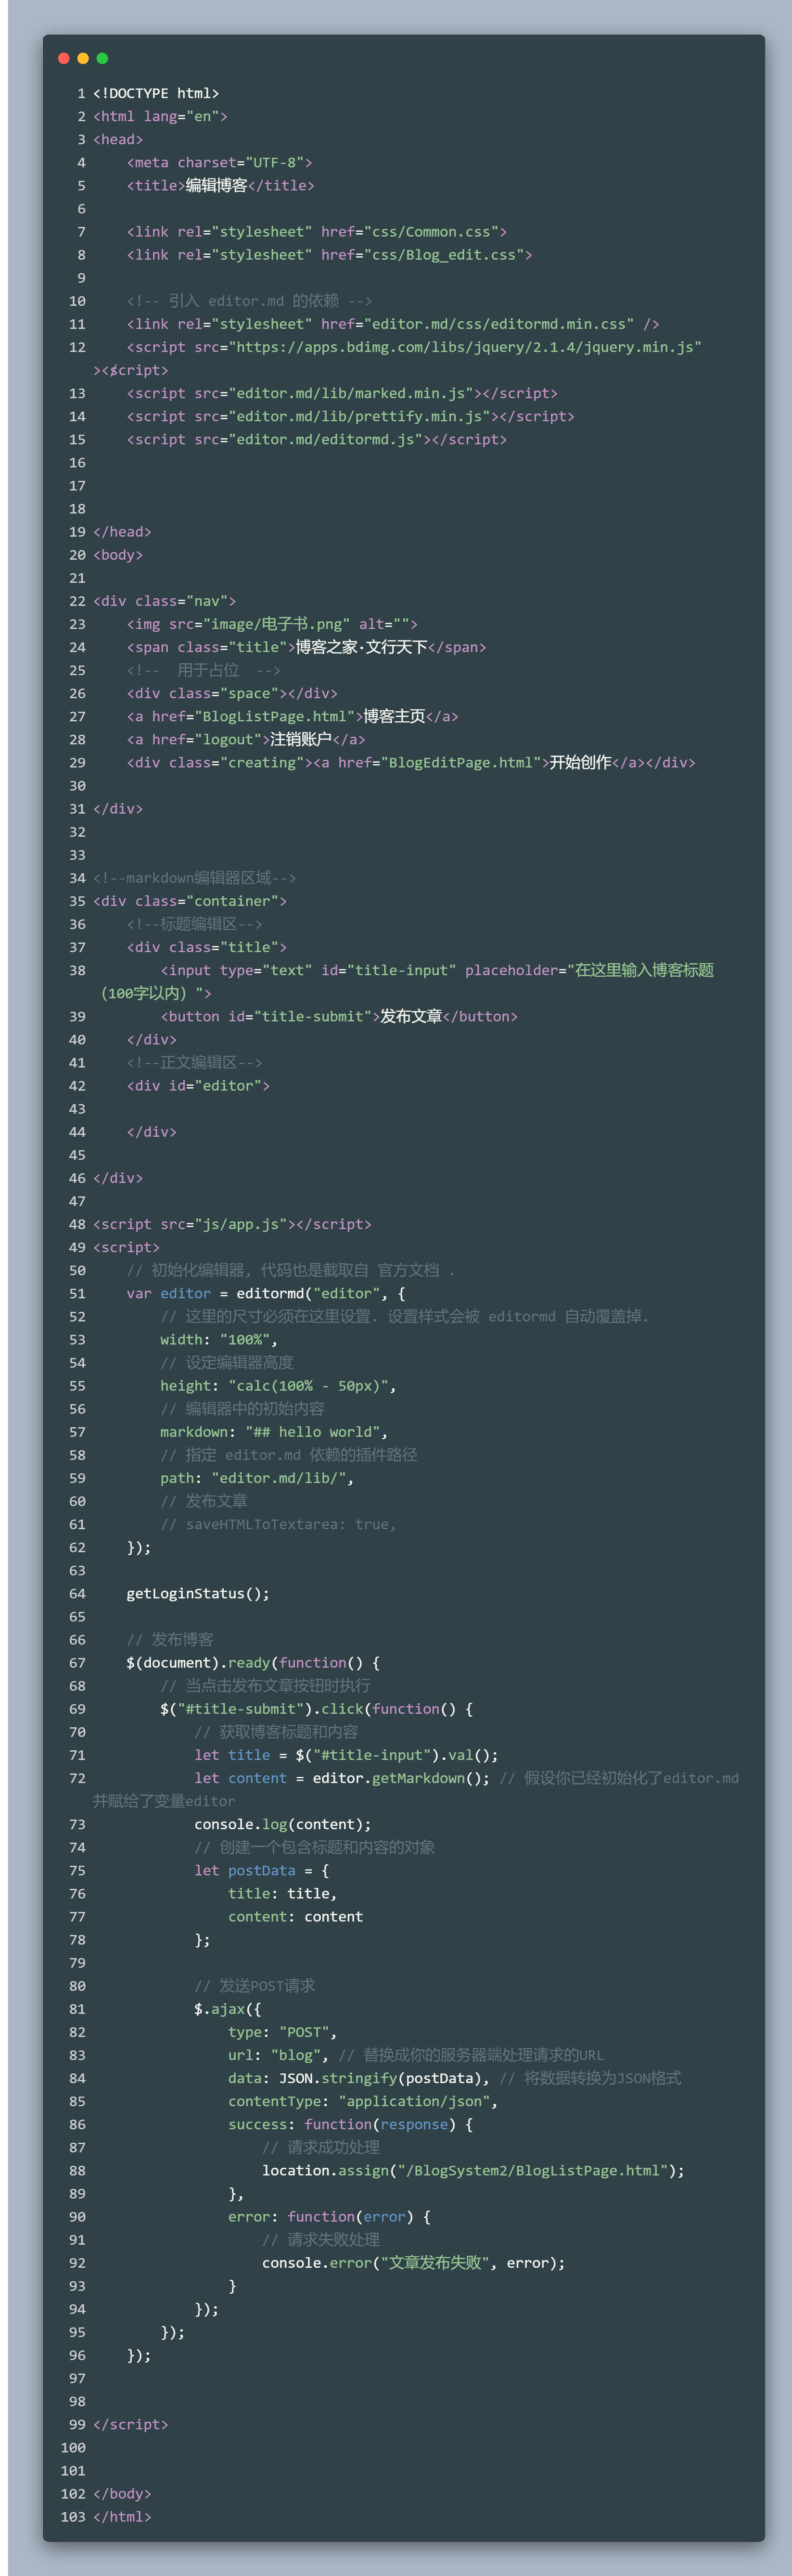This screenshot has width=792, height=2576.
Task: Click the marked.min.js script path
Action: [350, 393]
